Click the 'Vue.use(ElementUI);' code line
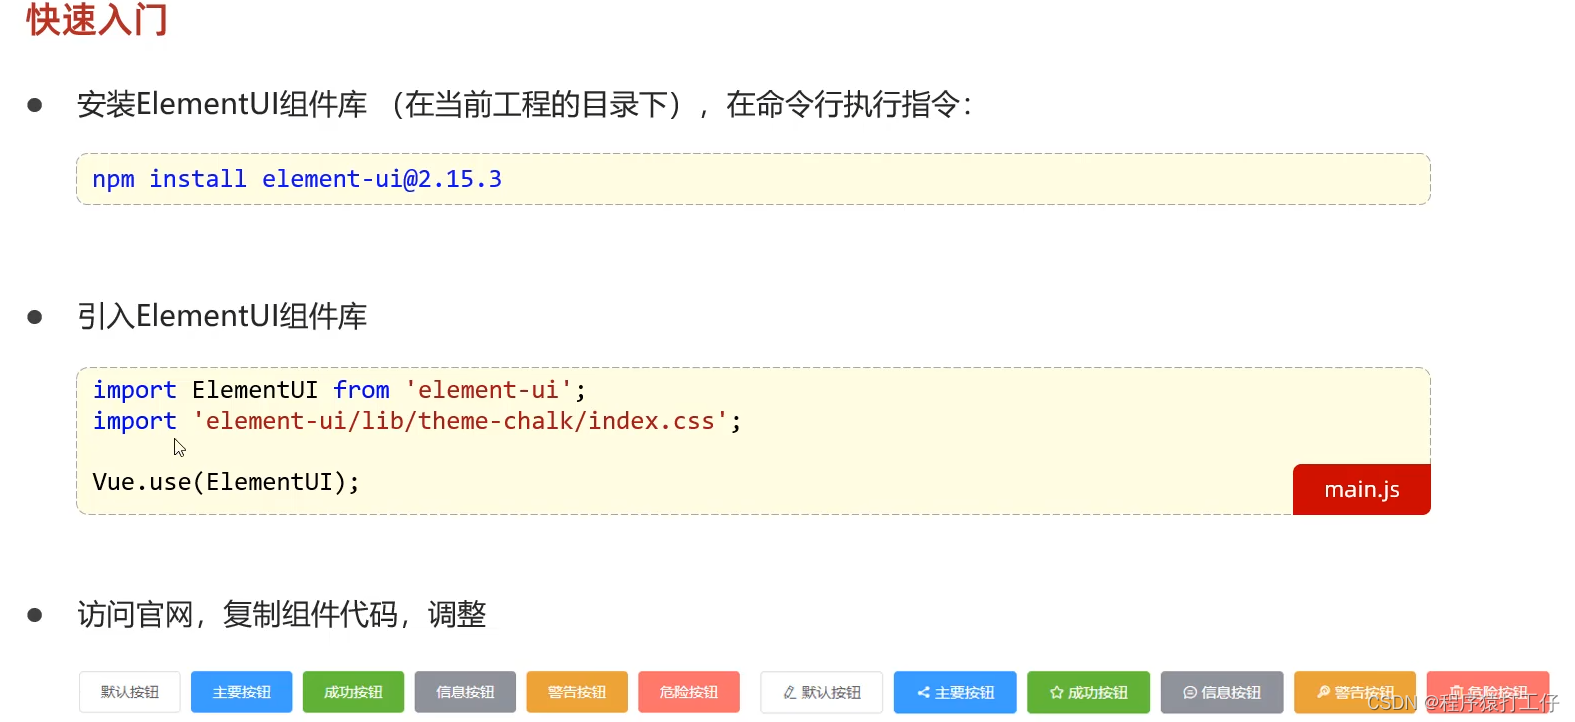1575x722 pixels. tap(226, 482)
